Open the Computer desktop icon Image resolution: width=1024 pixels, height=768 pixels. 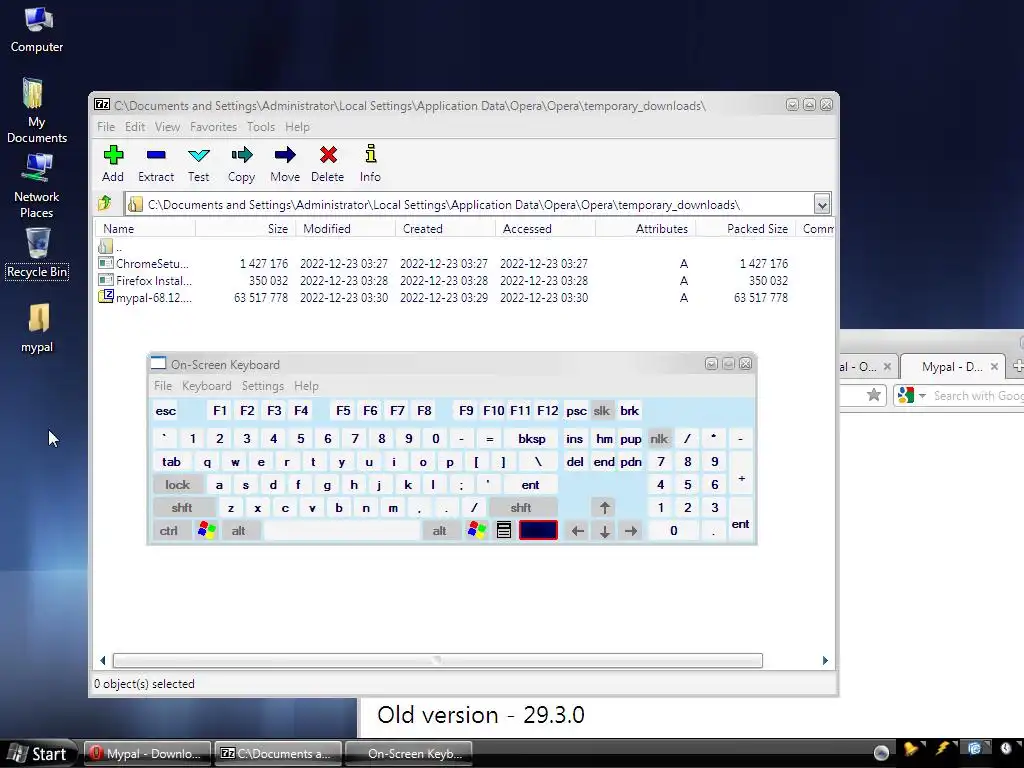[37, 29]
